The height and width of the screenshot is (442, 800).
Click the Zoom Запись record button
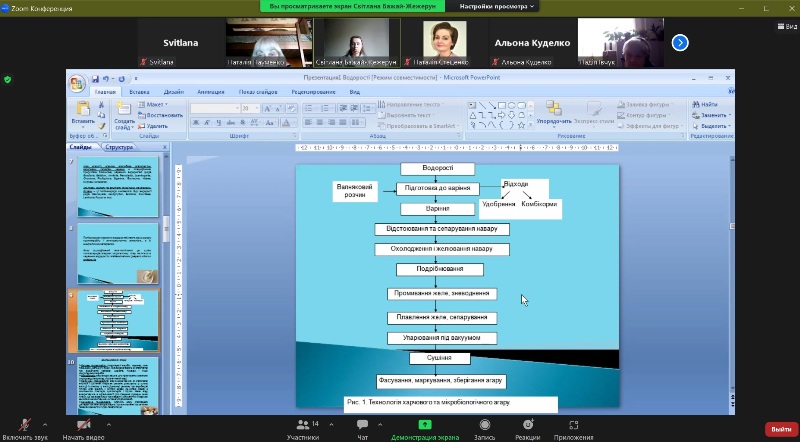pos(485,429)
